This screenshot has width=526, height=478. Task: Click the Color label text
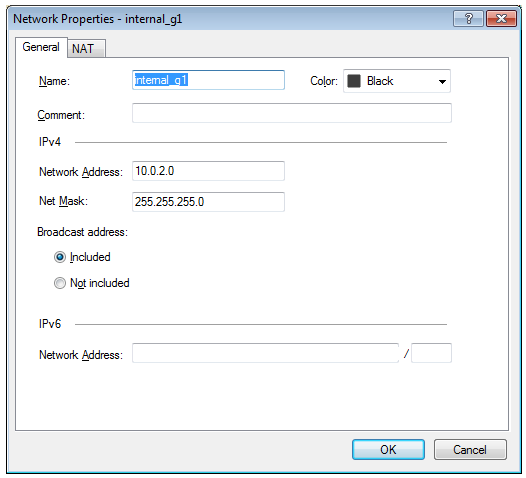pyautogui.click(x=324, y=81)
